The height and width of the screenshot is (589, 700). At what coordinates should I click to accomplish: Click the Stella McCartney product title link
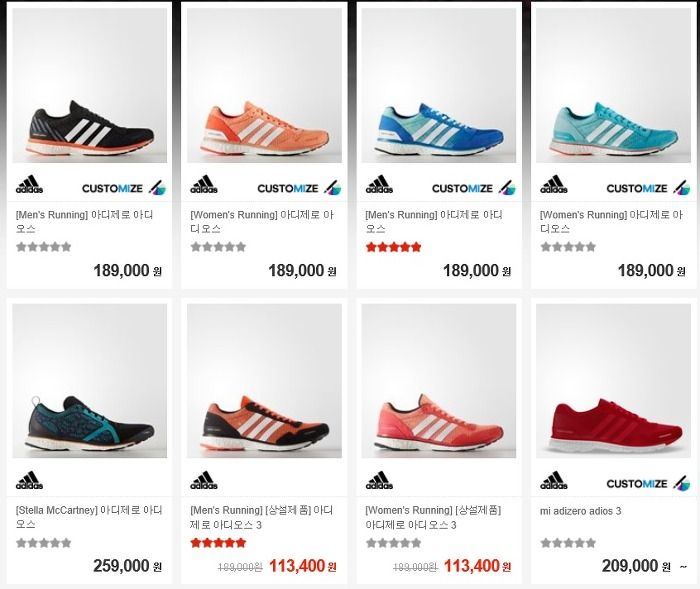(x=89, y=517)
